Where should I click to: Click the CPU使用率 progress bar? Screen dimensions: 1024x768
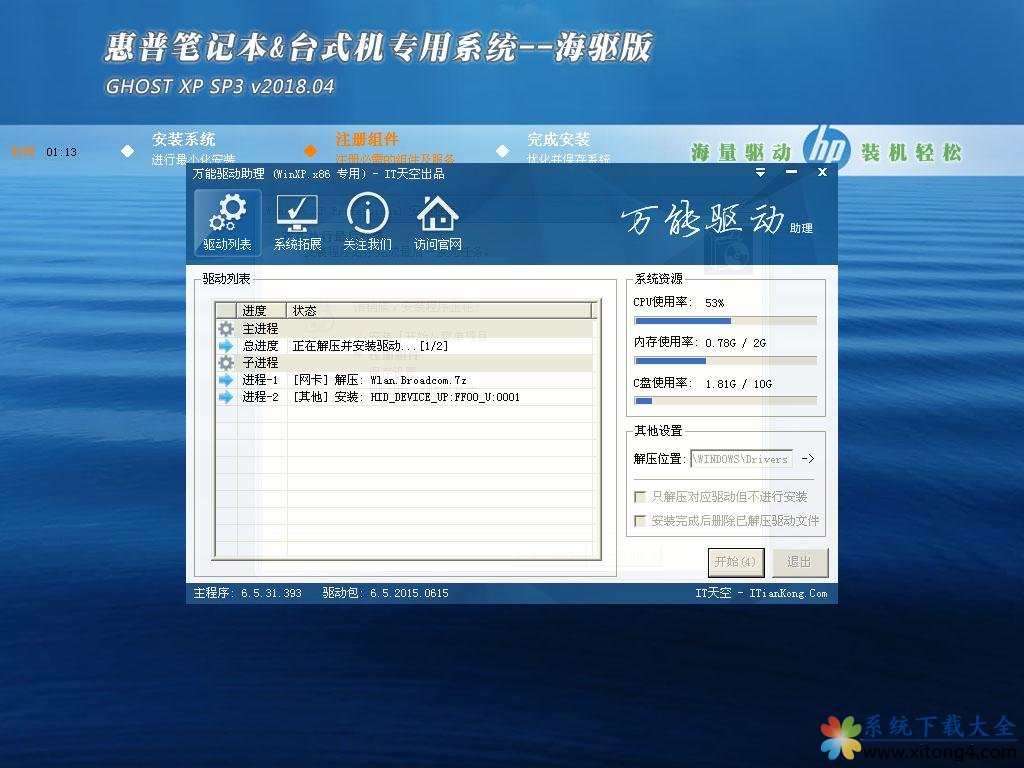[x=726, y=321]
